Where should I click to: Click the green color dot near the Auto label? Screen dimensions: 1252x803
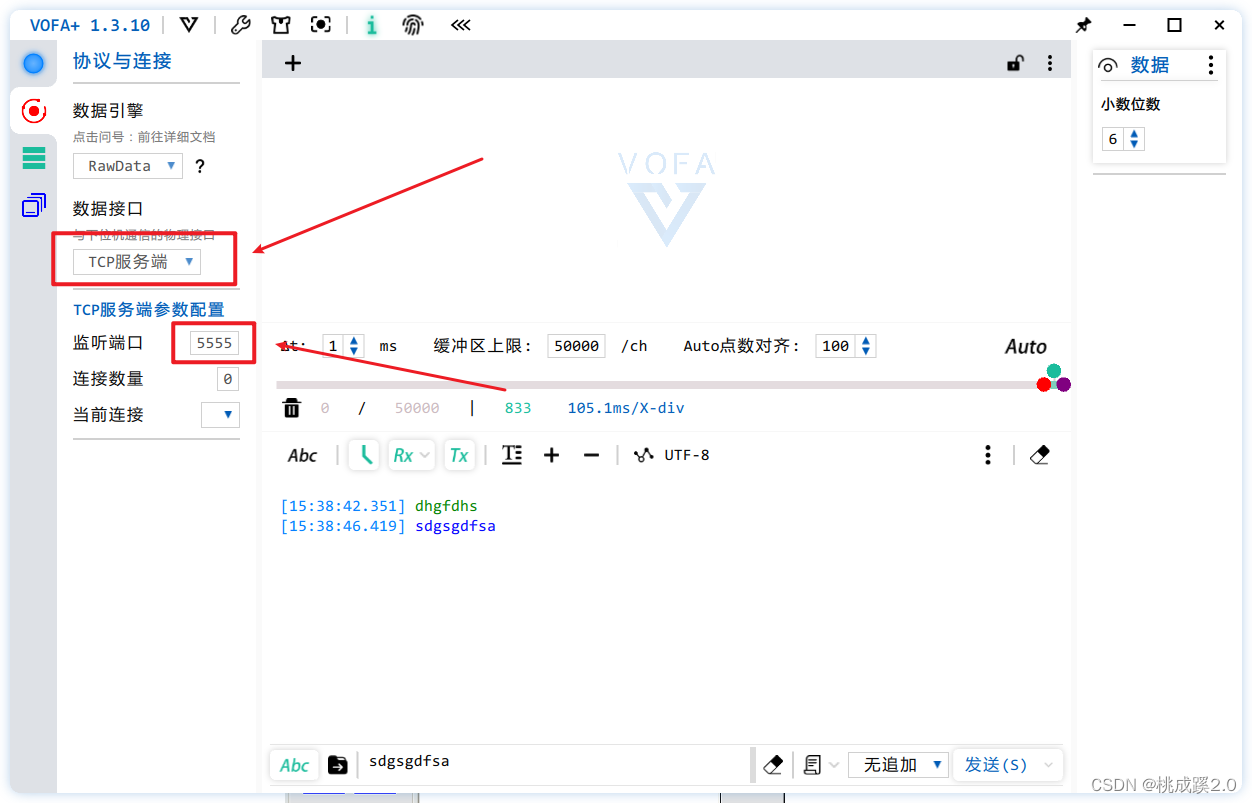tap(1055, 369)
